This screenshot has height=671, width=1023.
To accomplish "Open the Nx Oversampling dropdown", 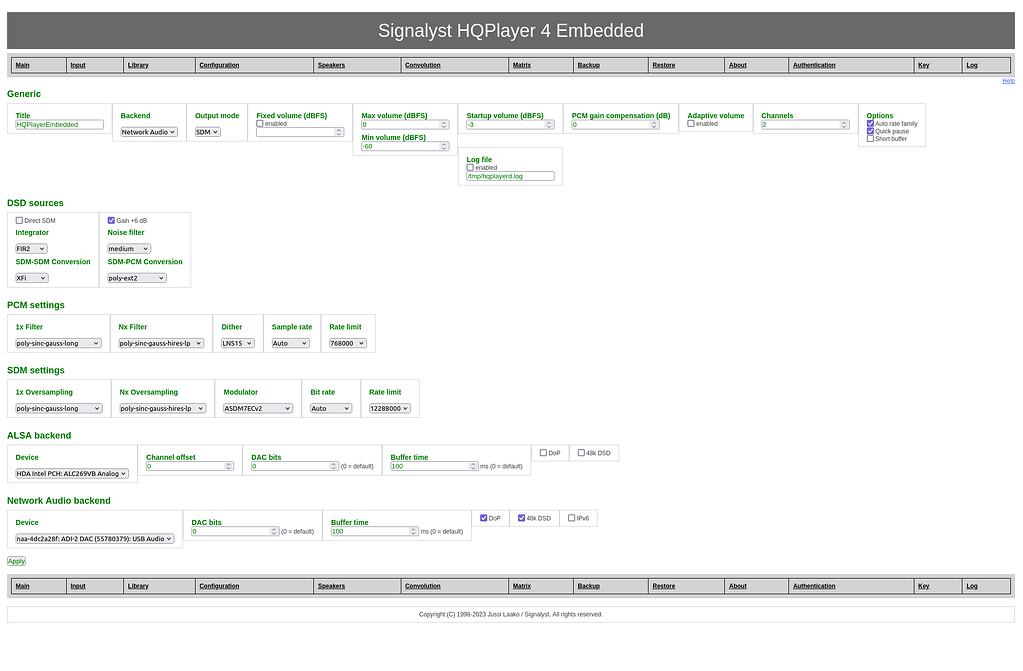I will [162, 409].
